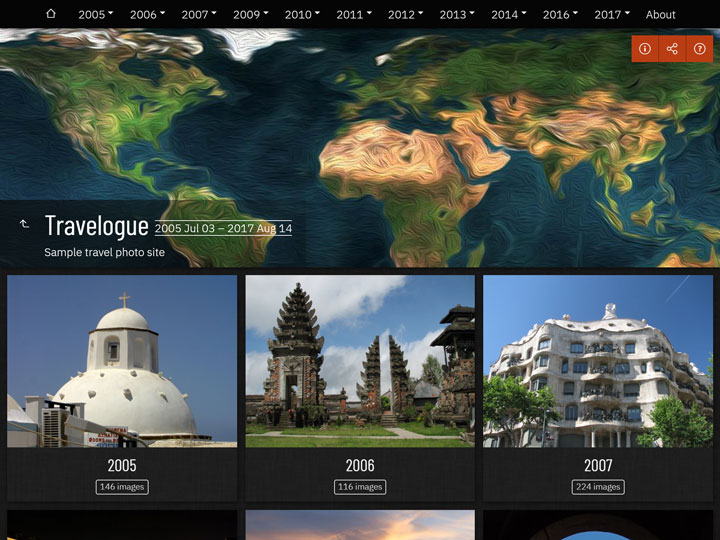Expand the 2005 dropdown menu
This screenshot has width=720, height=540.
point(95,15)
